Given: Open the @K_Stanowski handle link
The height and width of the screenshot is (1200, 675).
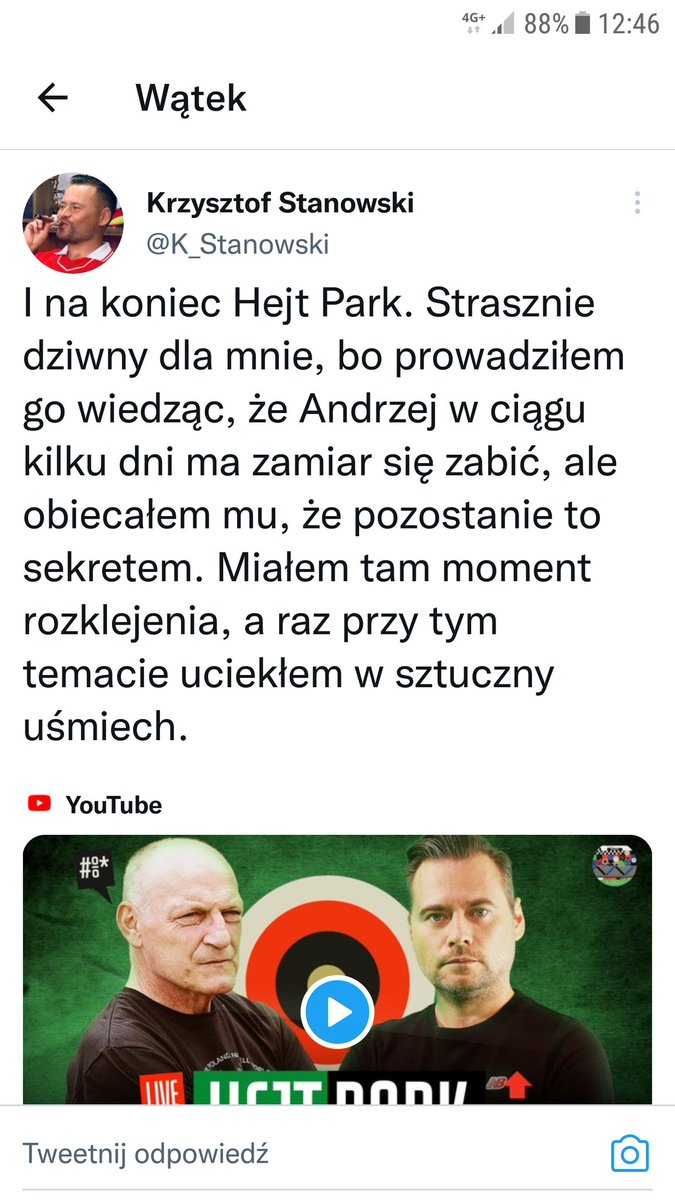Looking at the screenshot, I should click(238, 244).
